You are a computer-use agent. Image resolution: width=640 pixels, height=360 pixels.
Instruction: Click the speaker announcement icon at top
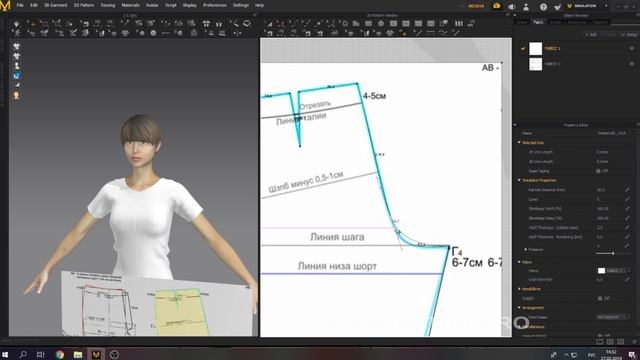pyautogui.click(x=511, y=7)
